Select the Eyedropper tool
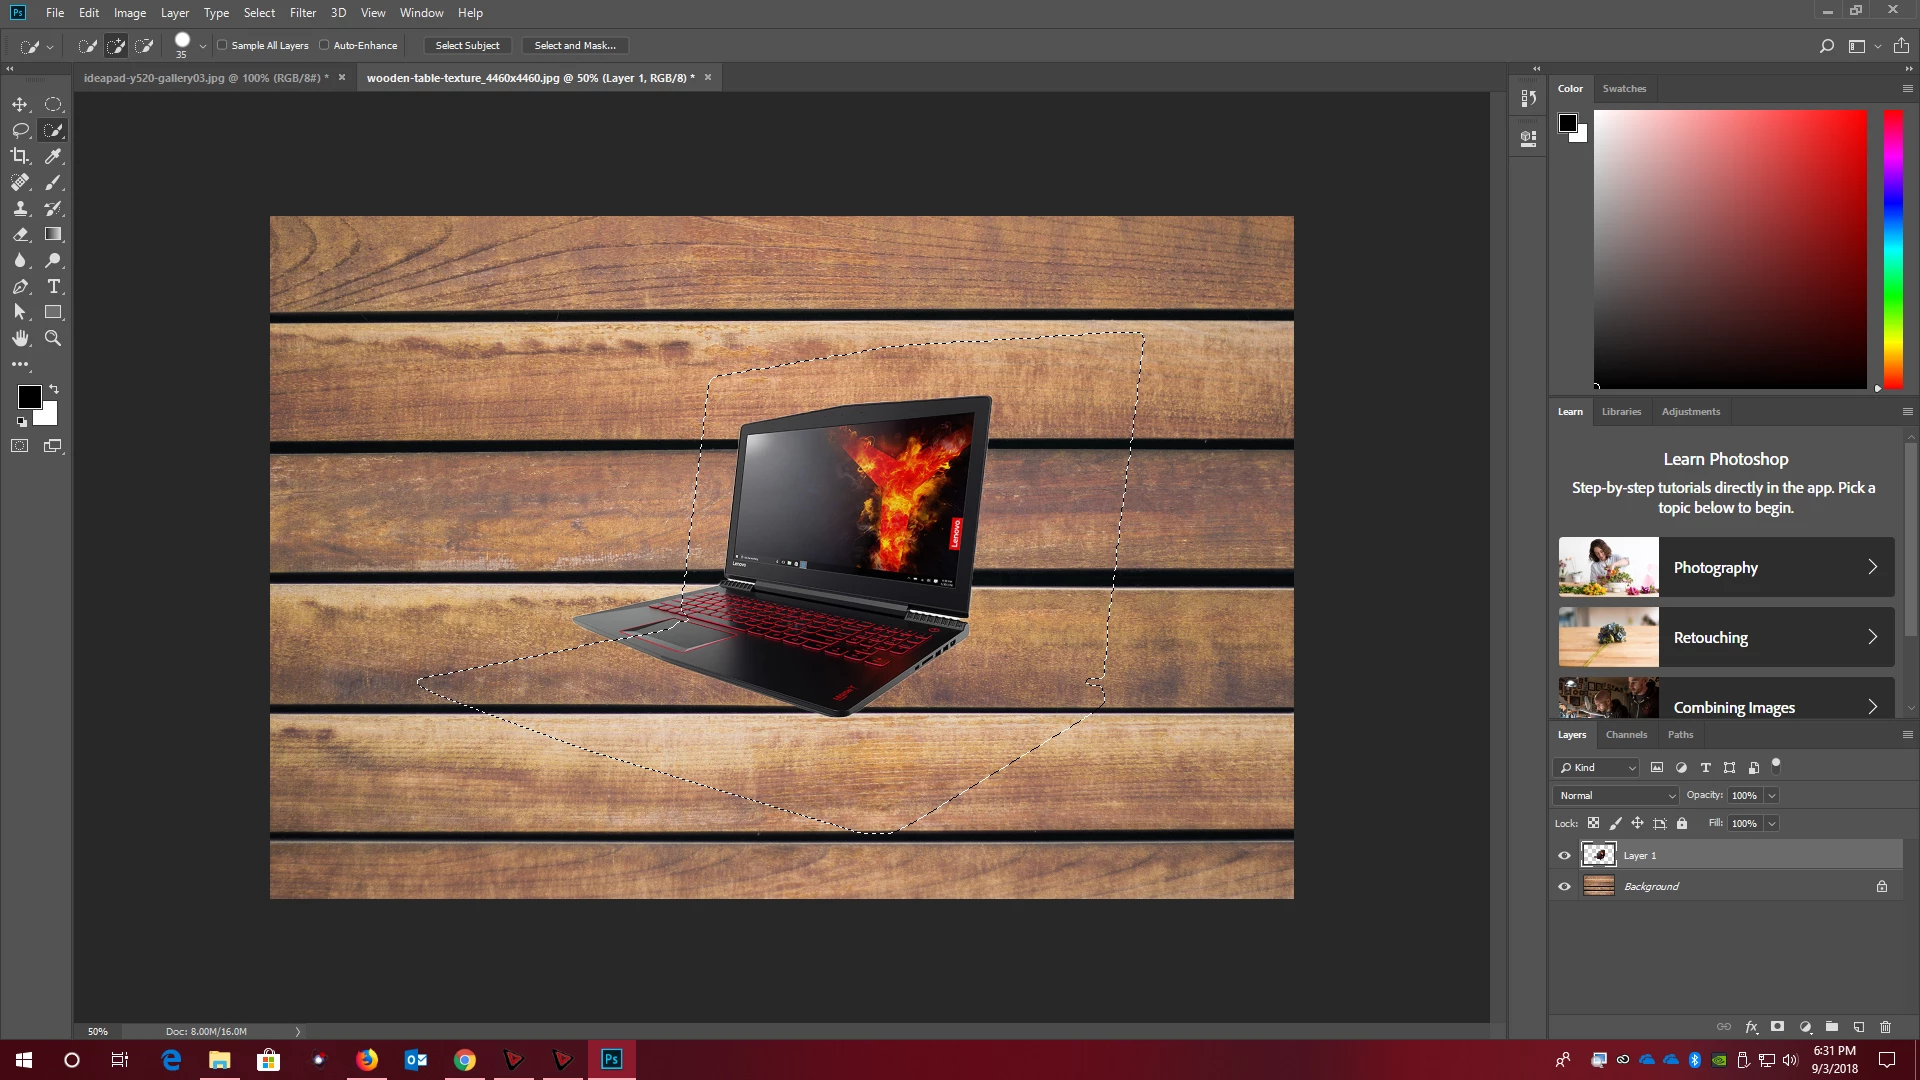 [x=53, y=156]
